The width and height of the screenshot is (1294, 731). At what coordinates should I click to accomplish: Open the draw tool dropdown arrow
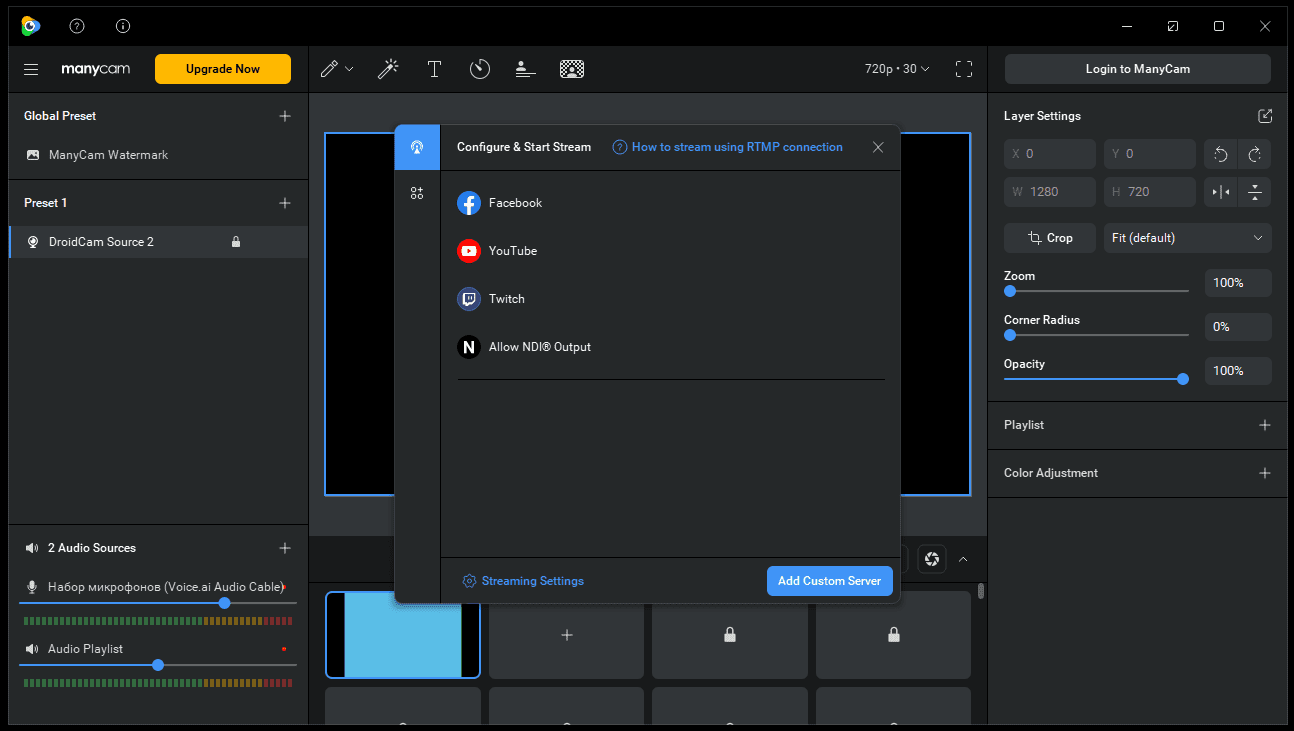pos(349,69)
